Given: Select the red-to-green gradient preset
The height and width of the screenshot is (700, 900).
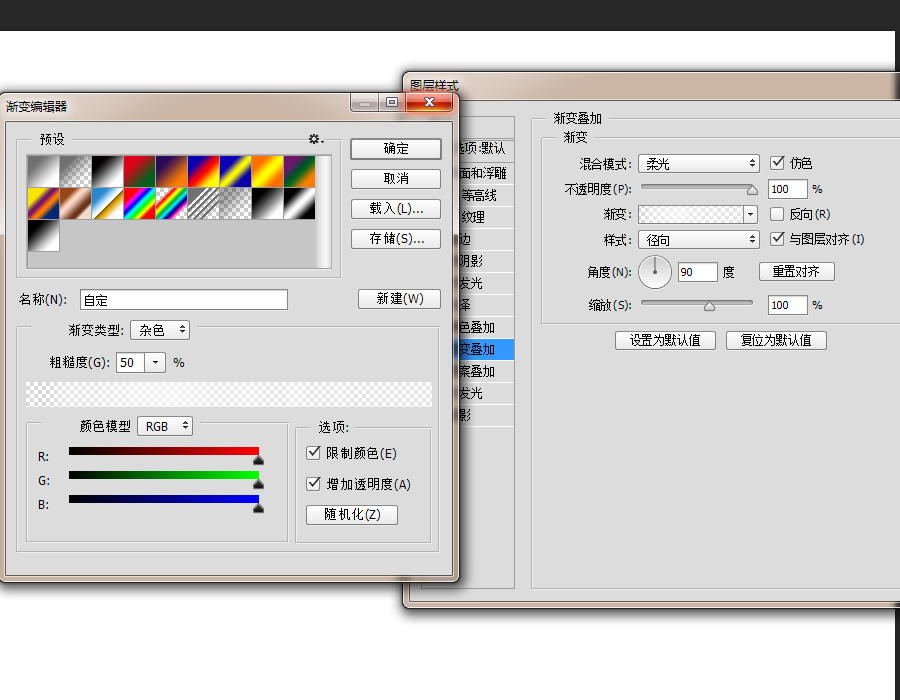Looking at the screenshot, I should pyautogui.click(x=139, y=171).
